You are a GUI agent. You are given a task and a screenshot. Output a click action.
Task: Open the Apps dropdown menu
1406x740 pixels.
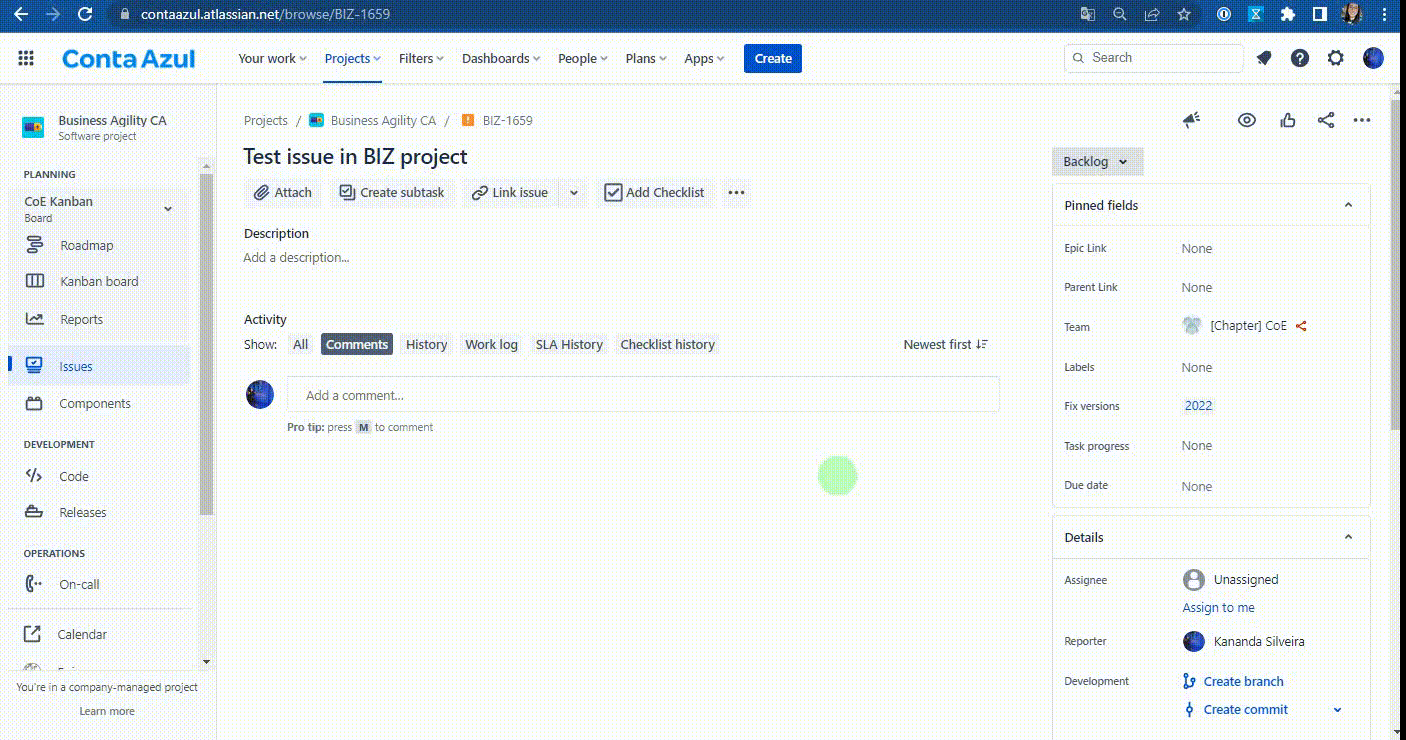pos(705,58)
